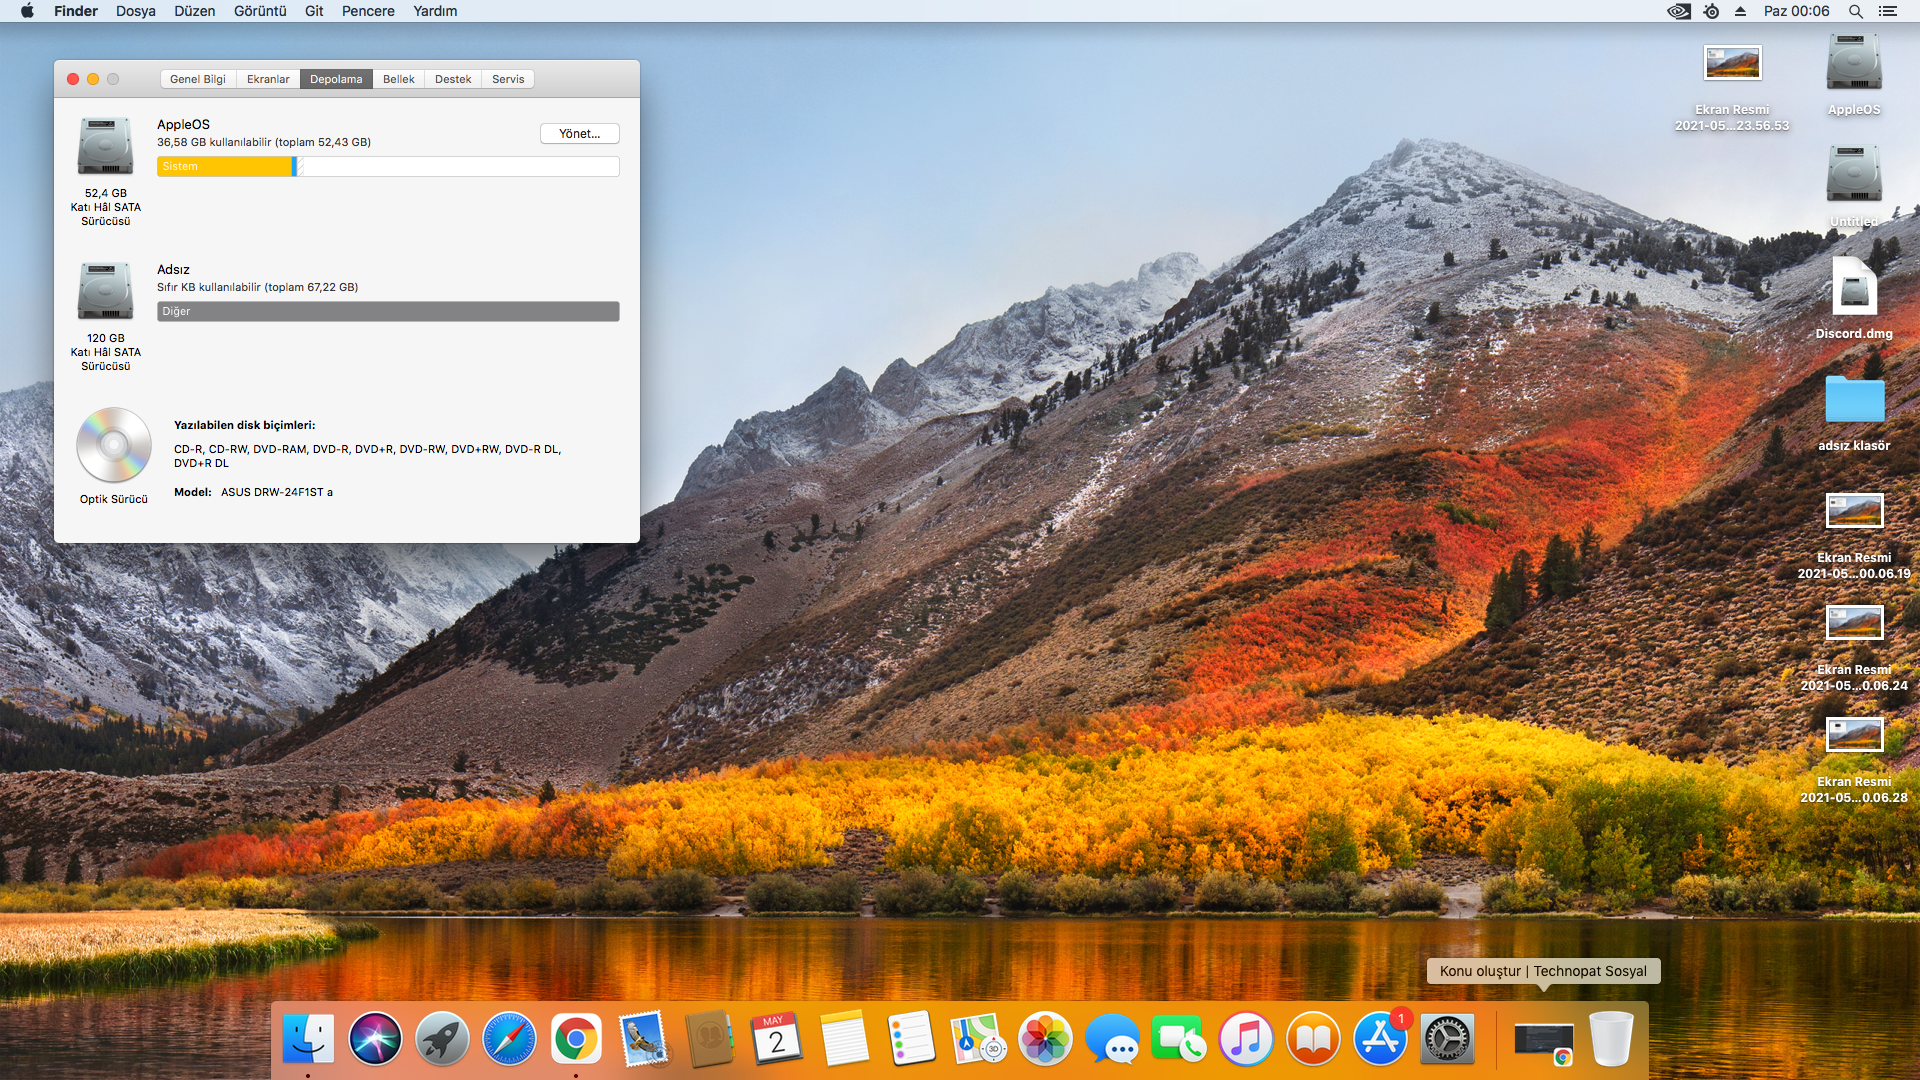
Task: Select the adsız klasör desktop folder
Action: (x=1854, y=400)
